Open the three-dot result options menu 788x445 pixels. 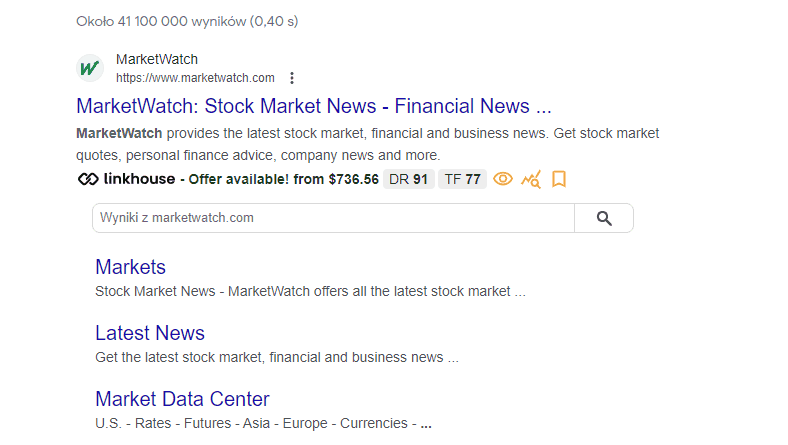(x=292, y=78)
